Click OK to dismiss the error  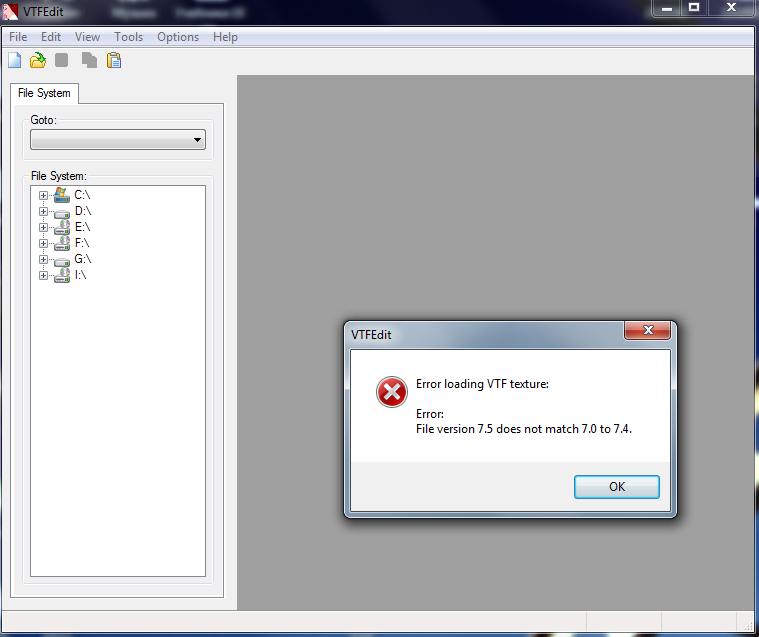pos(617,486)
